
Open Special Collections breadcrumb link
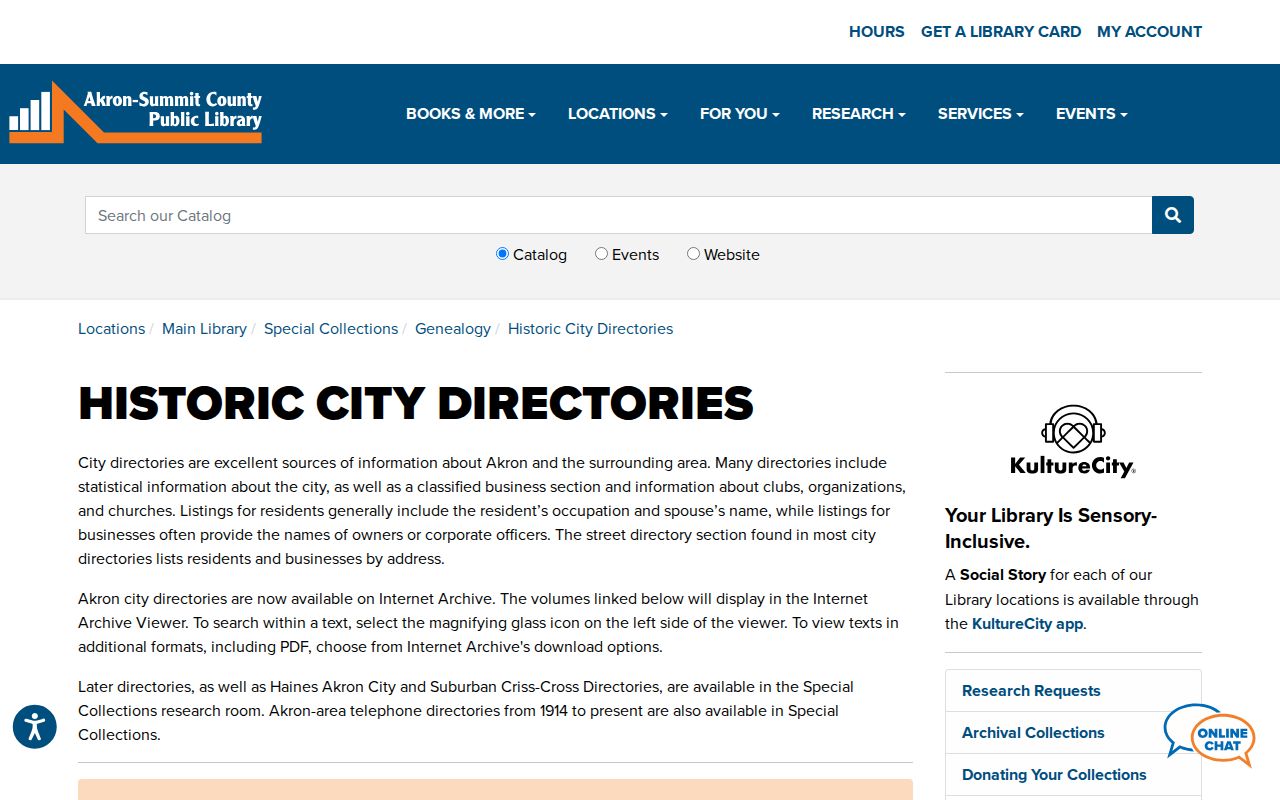tap(331, 329)
